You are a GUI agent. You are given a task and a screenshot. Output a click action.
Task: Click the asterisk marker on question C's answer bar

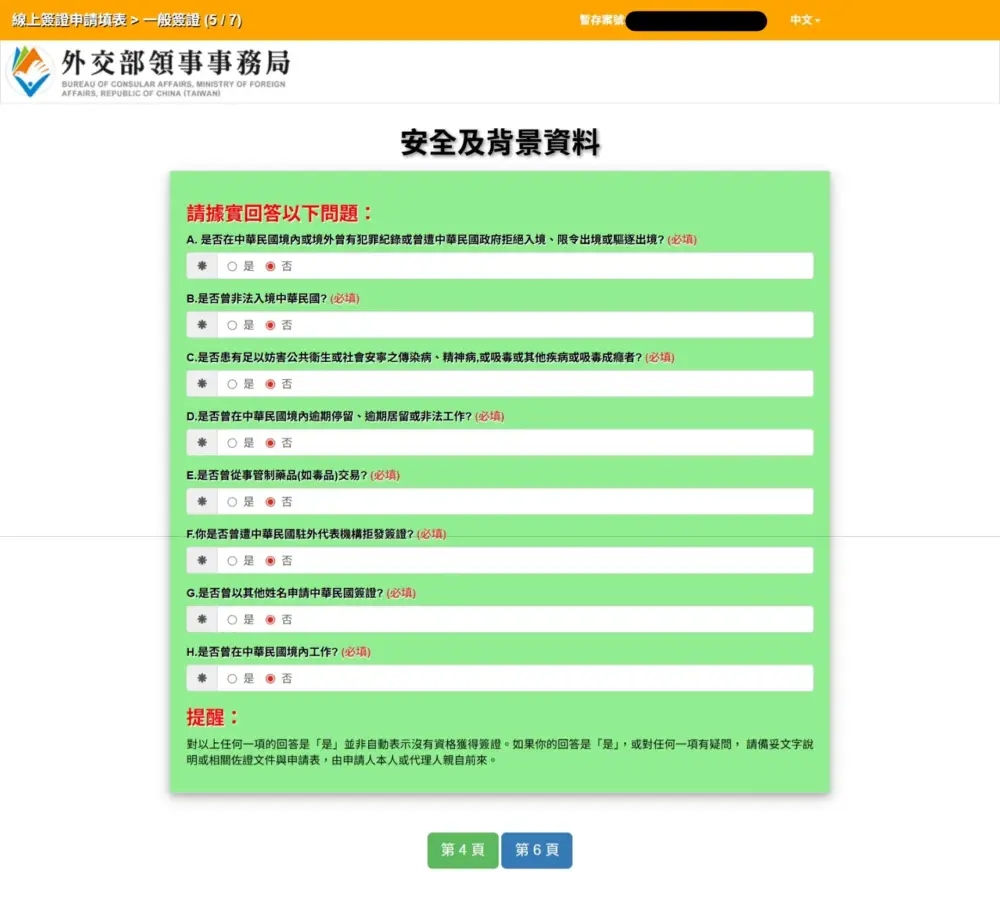point(201,383)
